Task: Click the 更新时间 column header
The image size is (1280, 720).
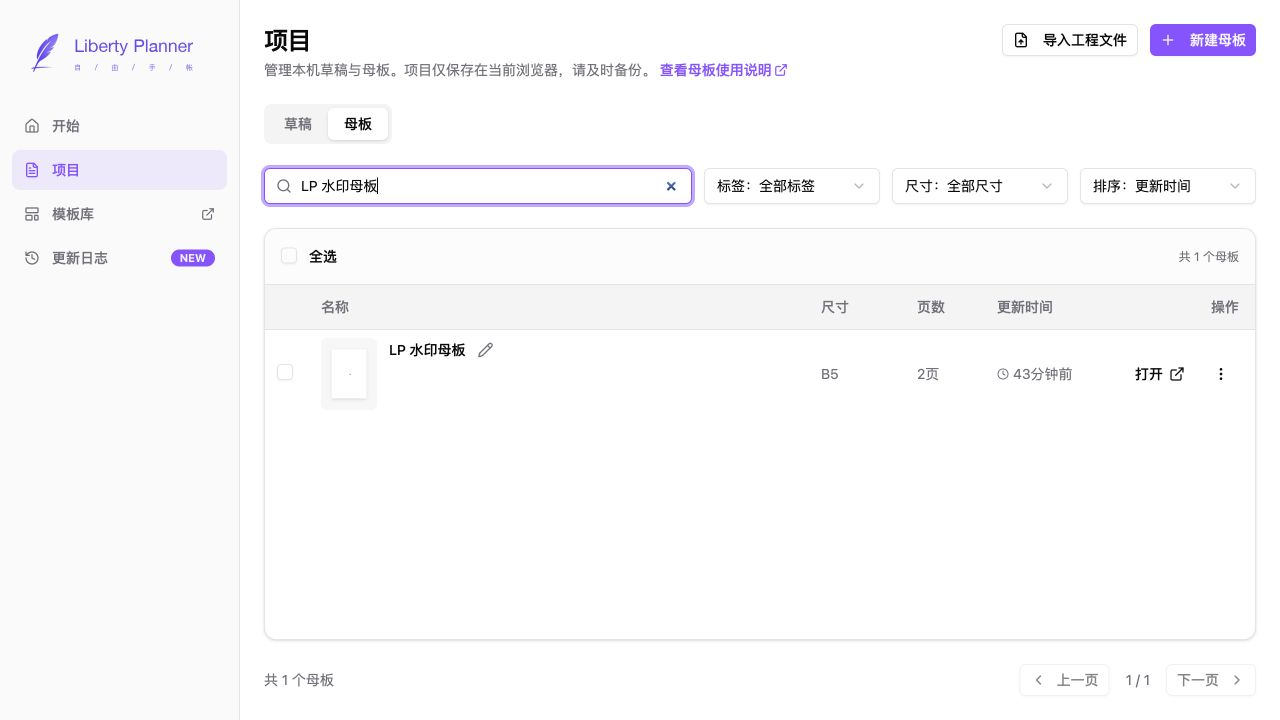Action: (1025, 307)
